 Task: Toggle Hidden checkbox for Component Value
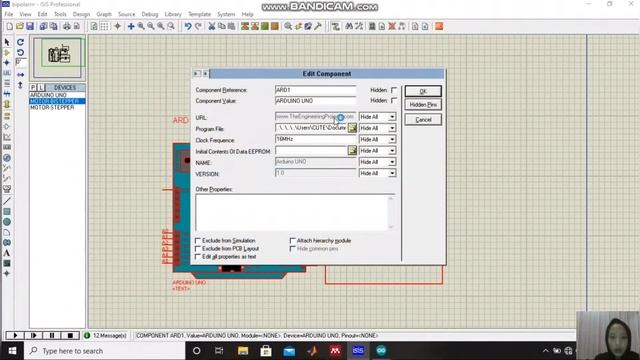click(394, 100)
